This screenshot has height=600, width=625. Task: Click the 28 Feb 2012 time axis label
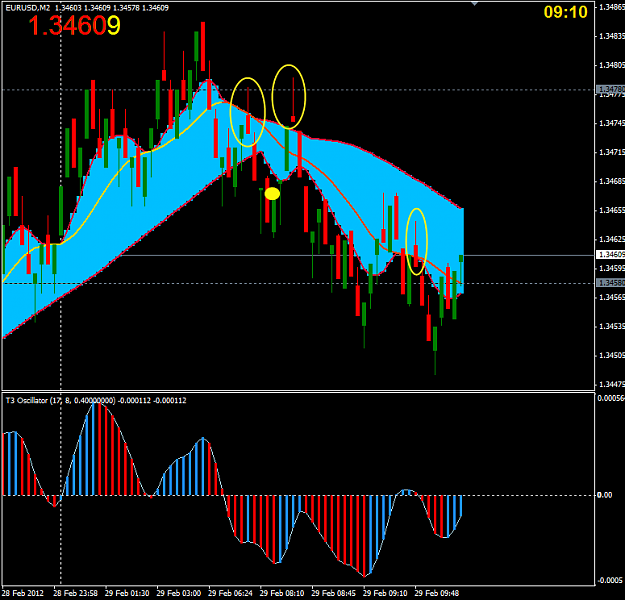tap(22, 593)
